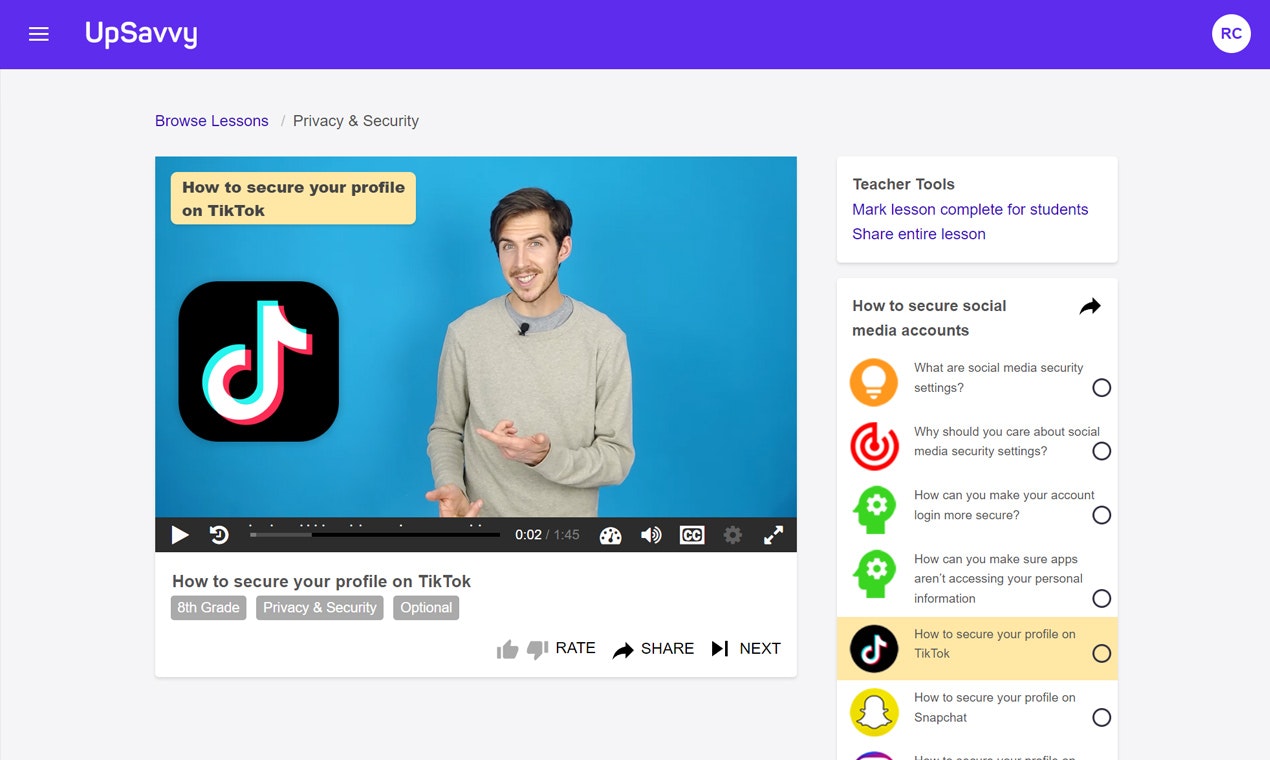Click the green head-gear icon for account login
Screen dimensions: 1270x760
coord(874,509)
